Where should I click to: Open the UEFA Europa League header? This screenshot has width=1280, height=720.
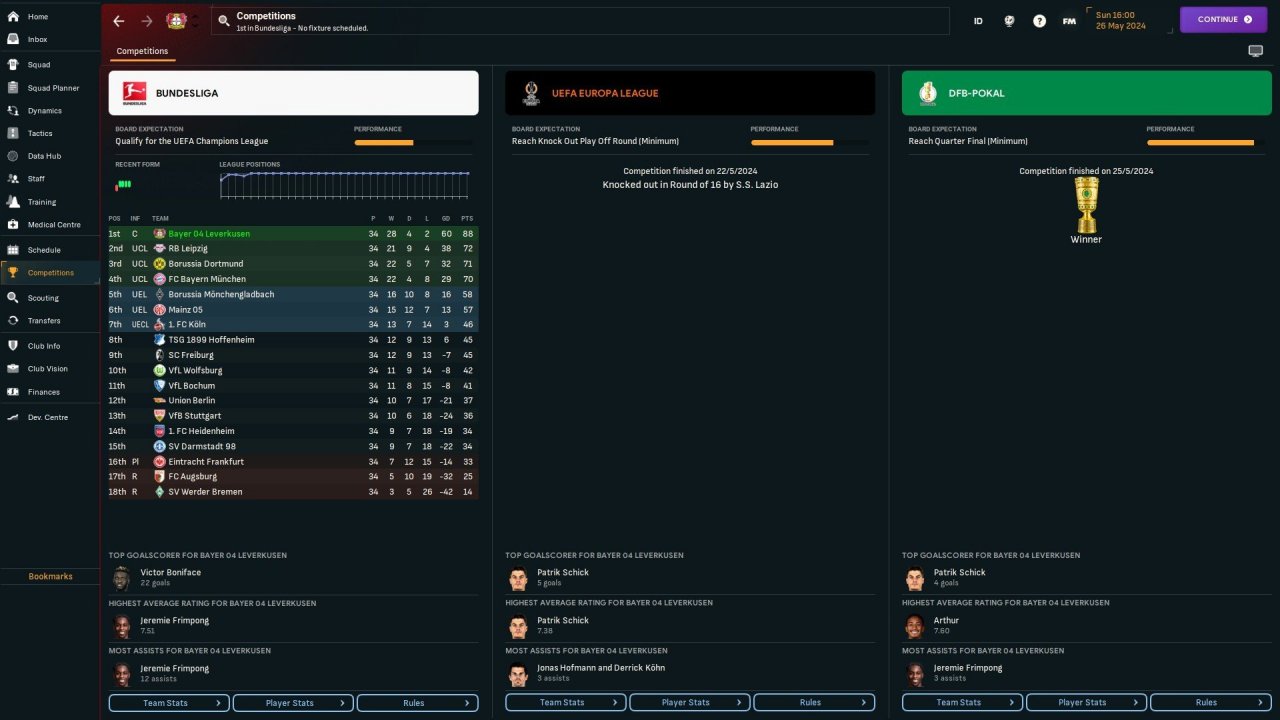point(690,93)
